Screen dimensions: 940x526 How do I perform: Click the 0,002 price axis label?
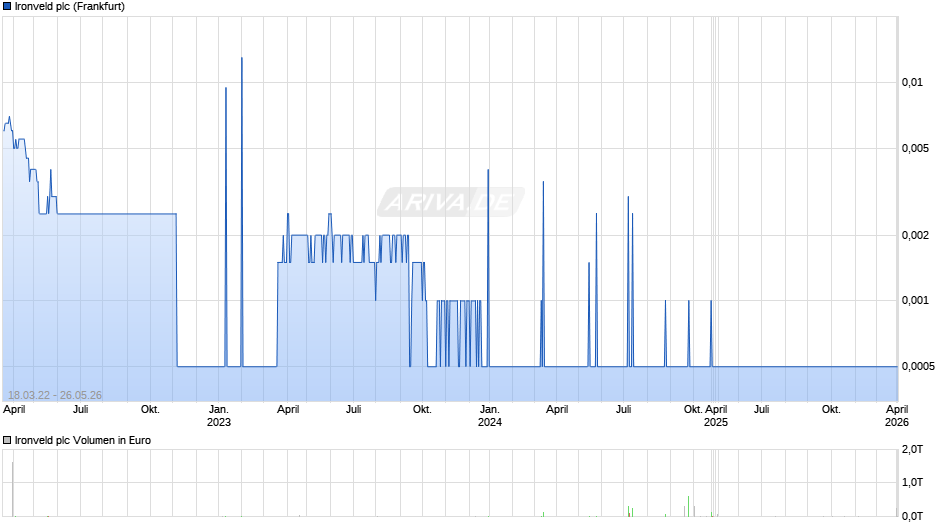click(915, 235)
